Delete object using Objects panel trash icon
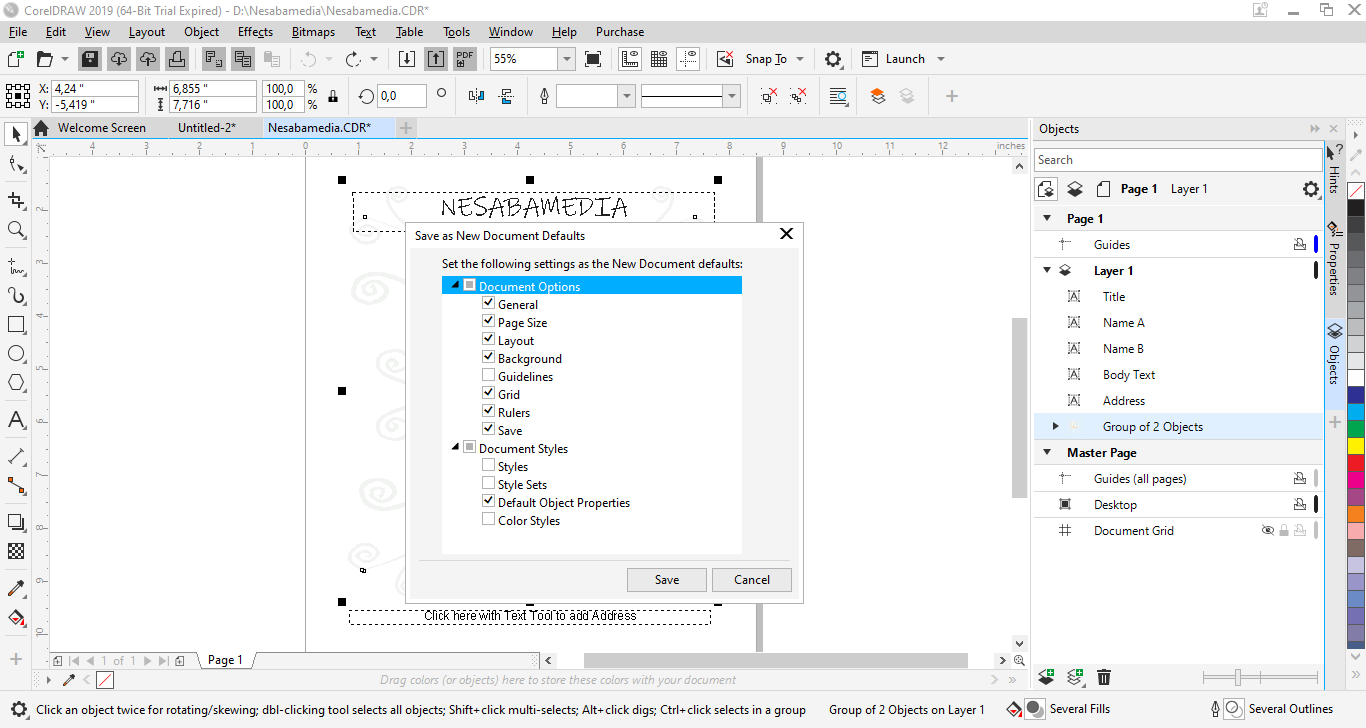1366x728 pixels. (x=1104, y=677)
